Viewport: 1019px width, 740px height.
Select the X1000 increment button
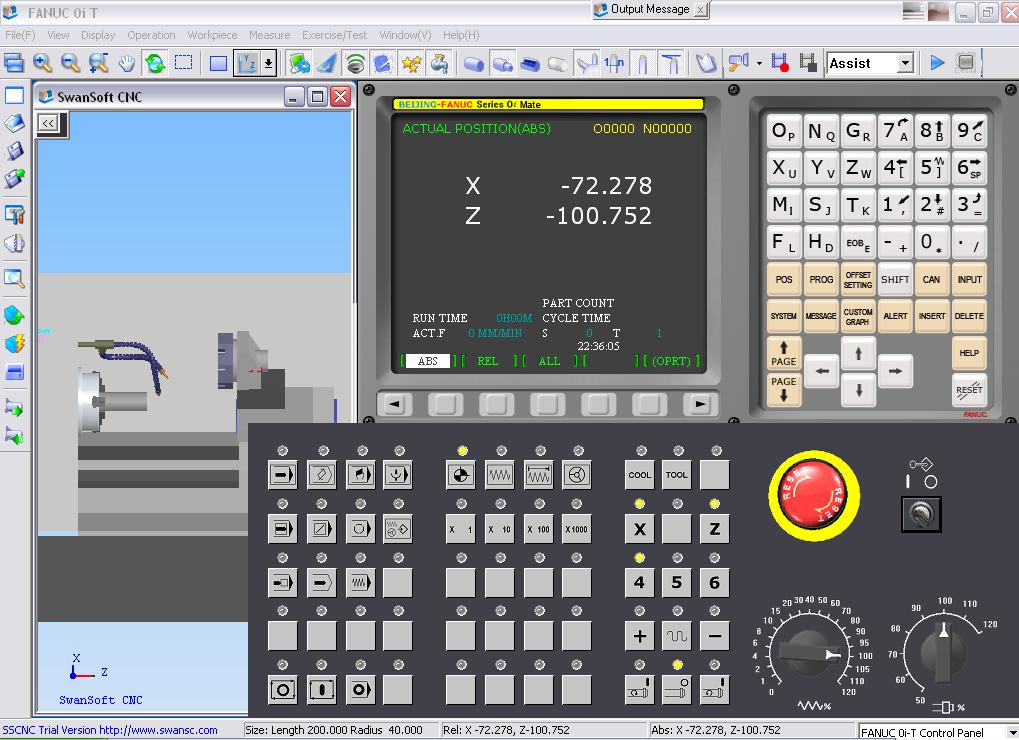click(576, 529)
